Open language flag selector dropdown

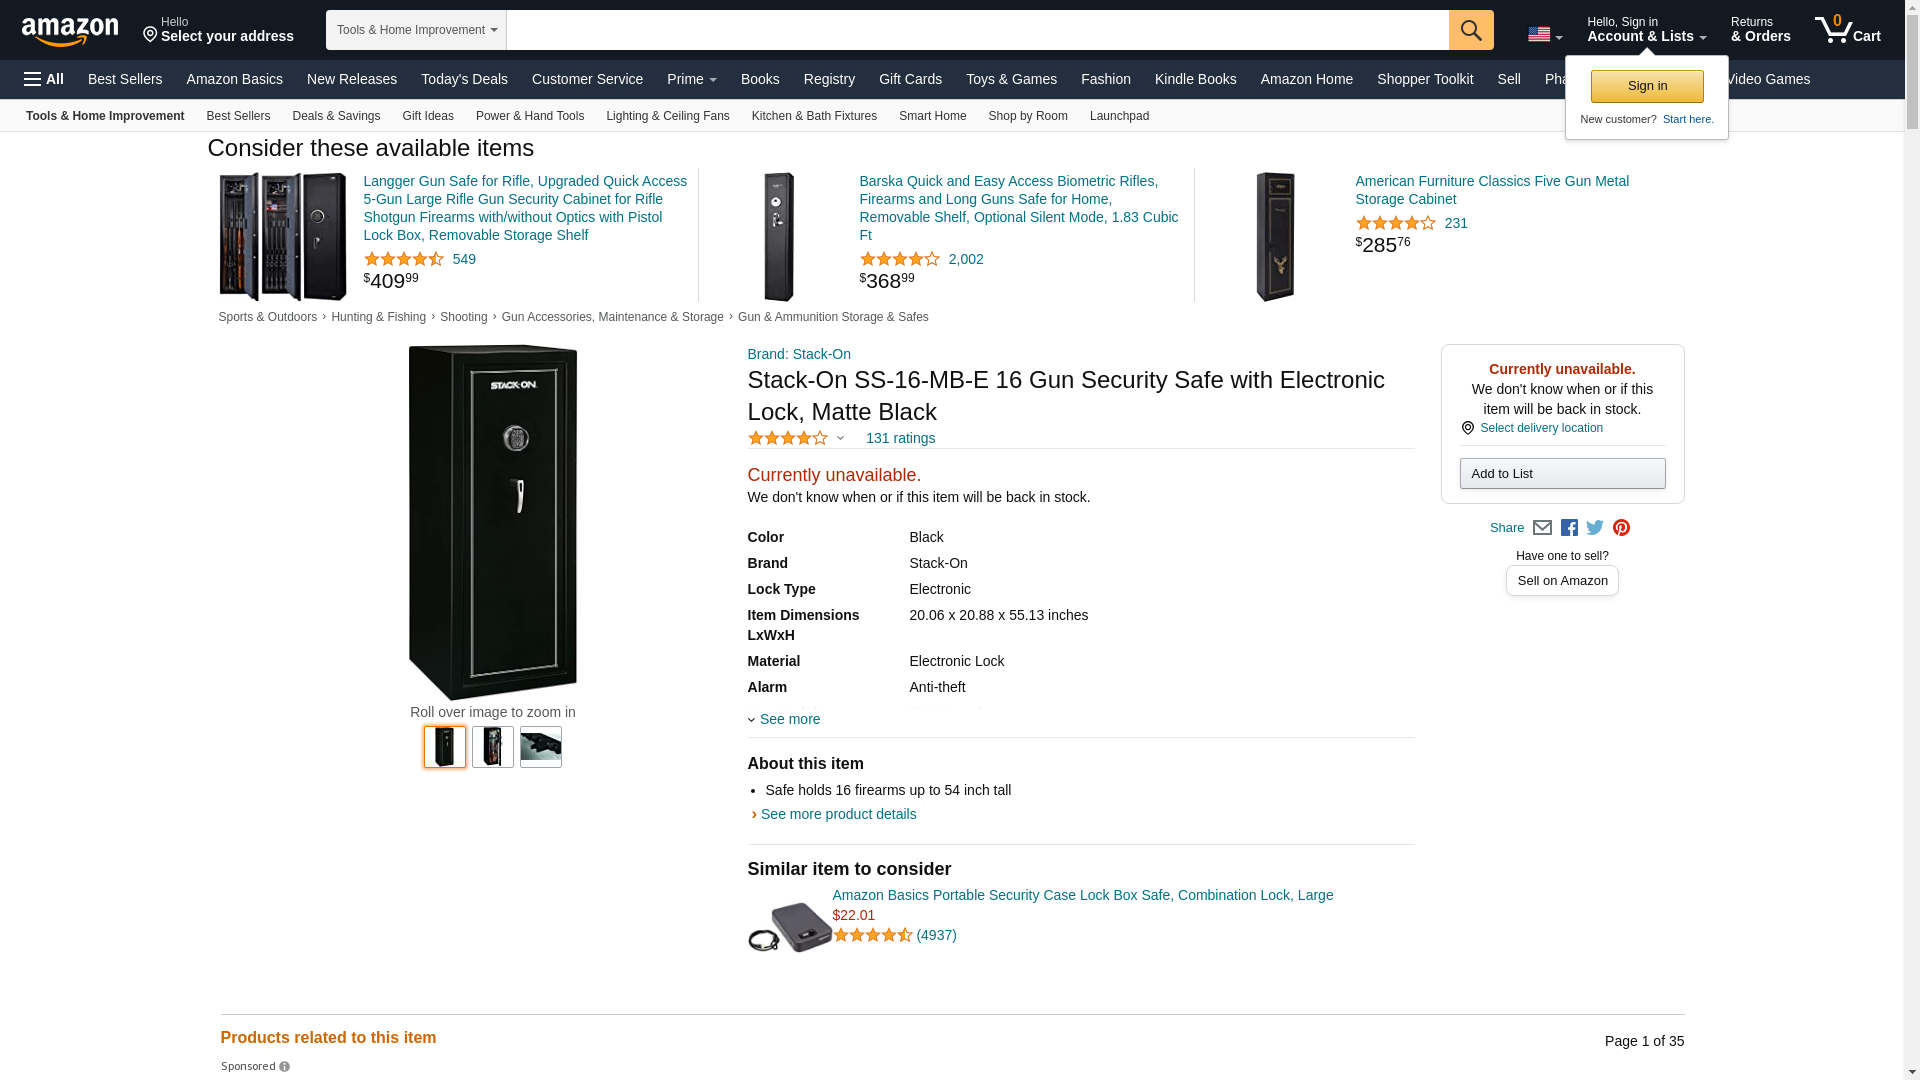(1544, 35)
